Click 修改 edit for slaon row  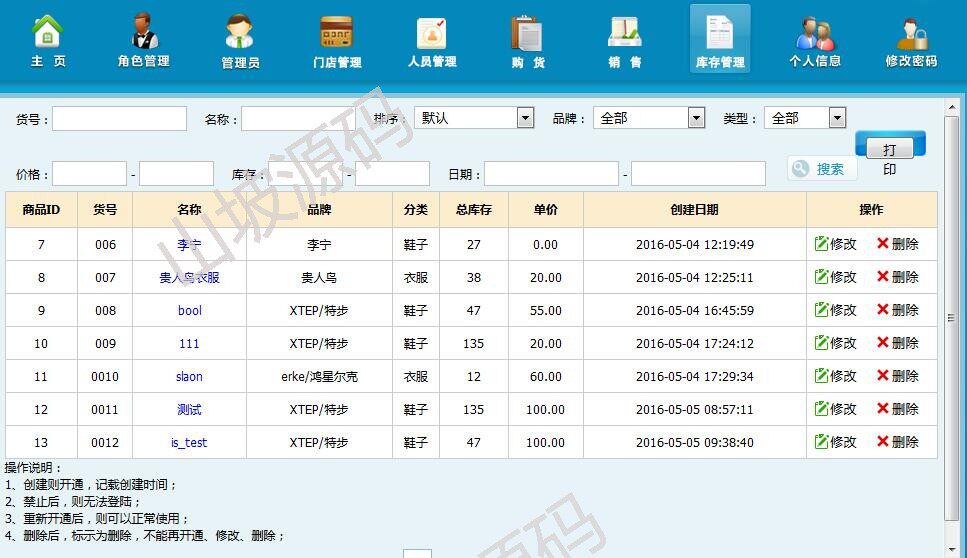[x=836, y=376]
